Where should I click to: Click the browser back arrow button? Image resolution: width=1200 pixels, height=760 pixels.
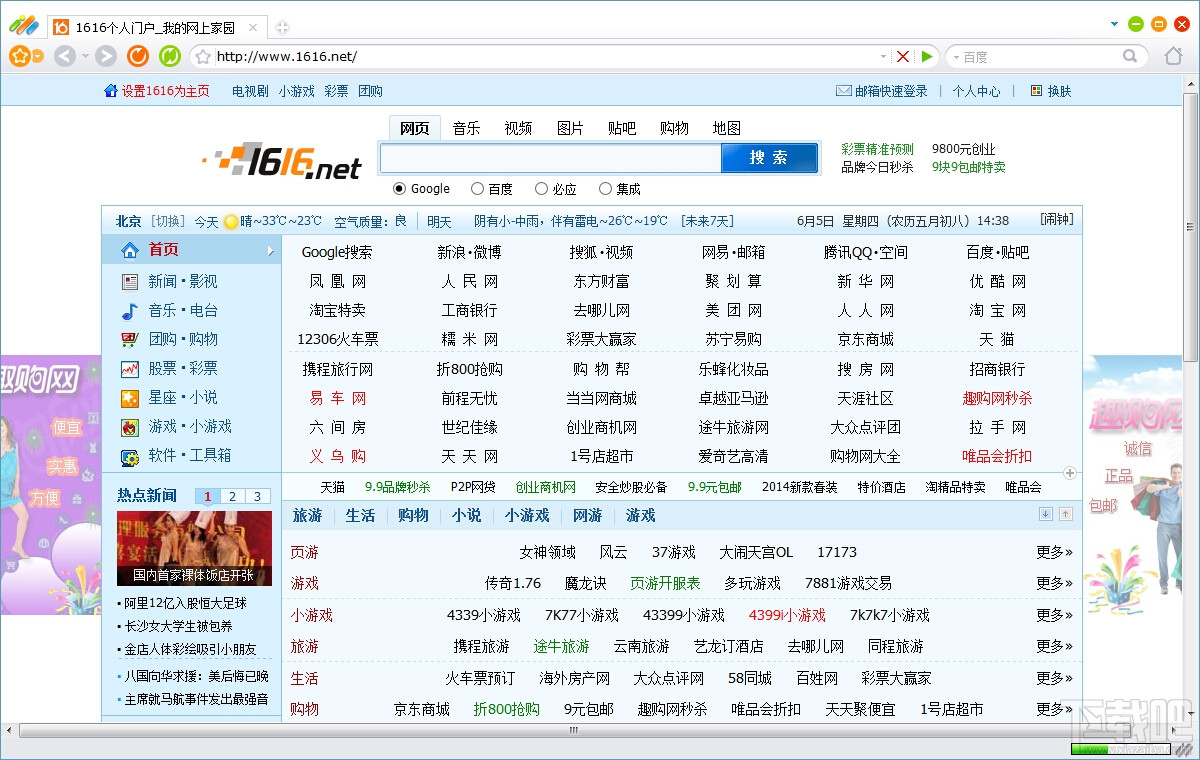pos(65,57)
